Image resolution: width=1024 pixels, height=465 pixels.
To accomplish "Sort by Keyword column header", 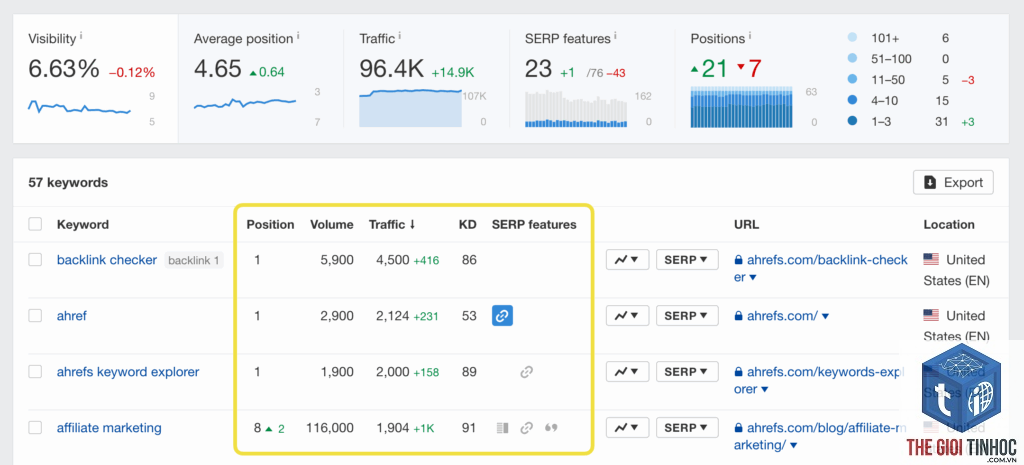I will (x=83, y=225).
